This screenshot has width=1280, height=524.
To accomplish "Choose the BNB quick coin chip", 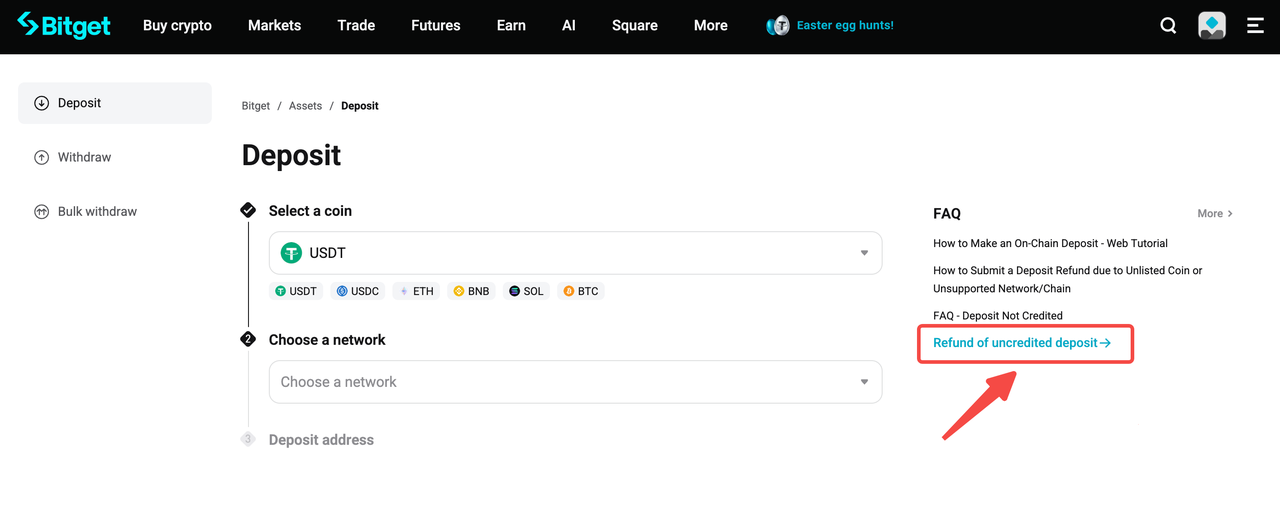I will pos(471,291).
